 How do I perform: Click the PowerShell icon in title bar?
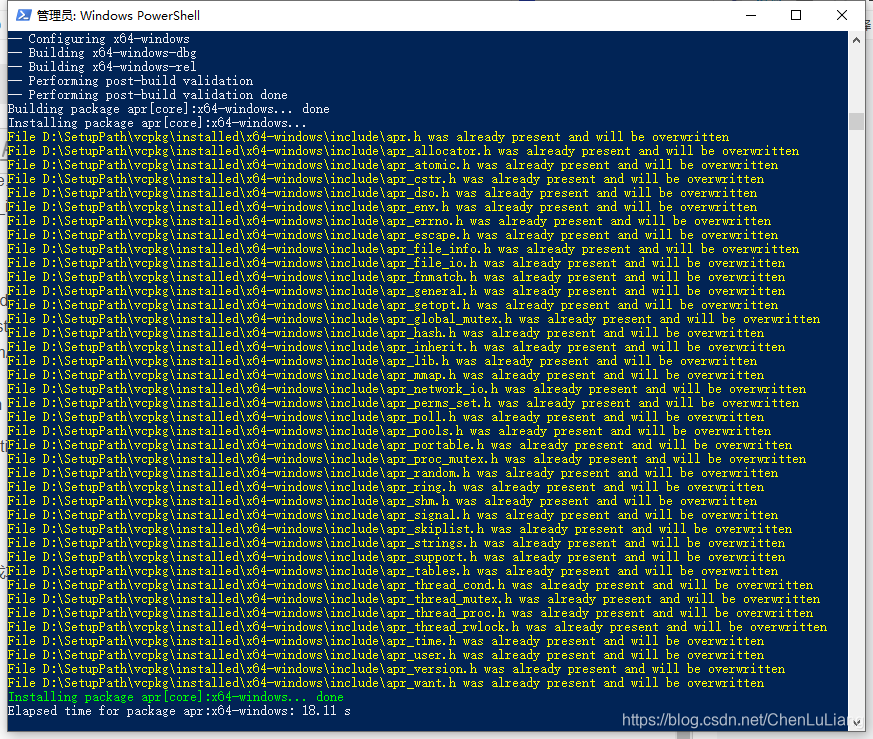23,15
